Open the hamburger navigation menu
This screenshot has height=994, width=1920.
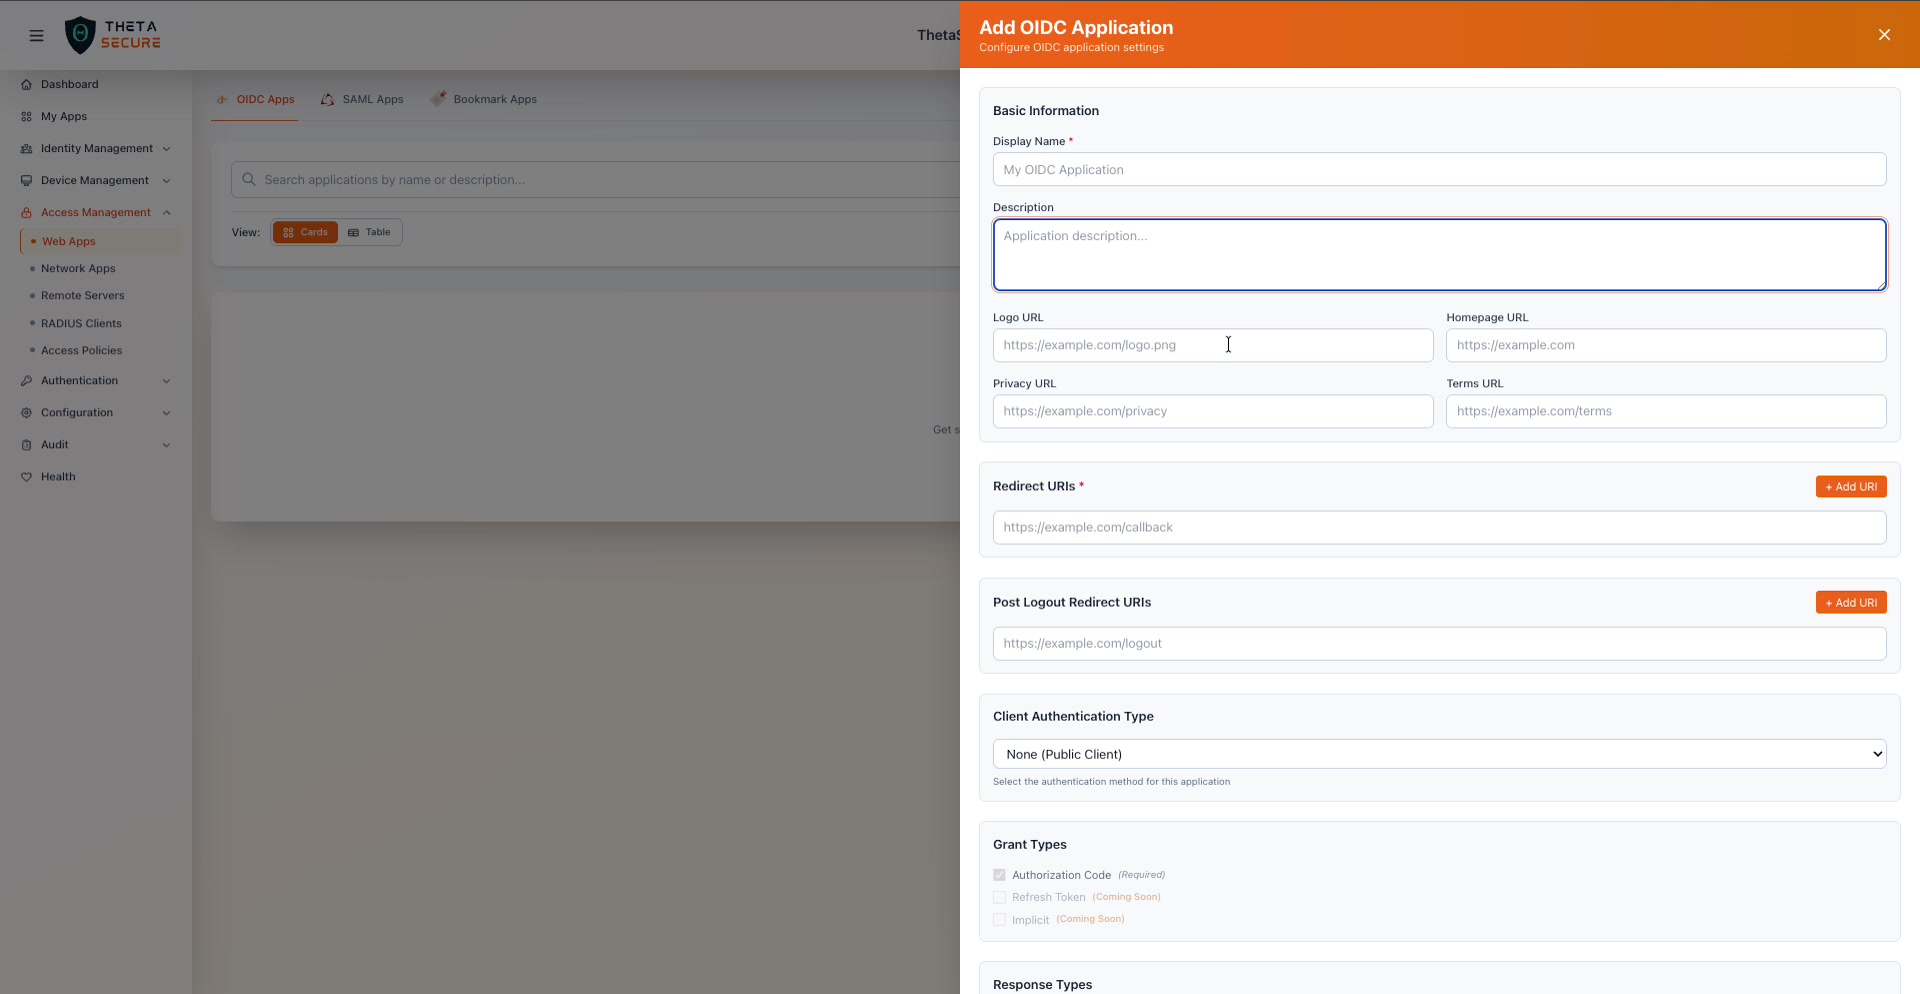tap(37, 35)
